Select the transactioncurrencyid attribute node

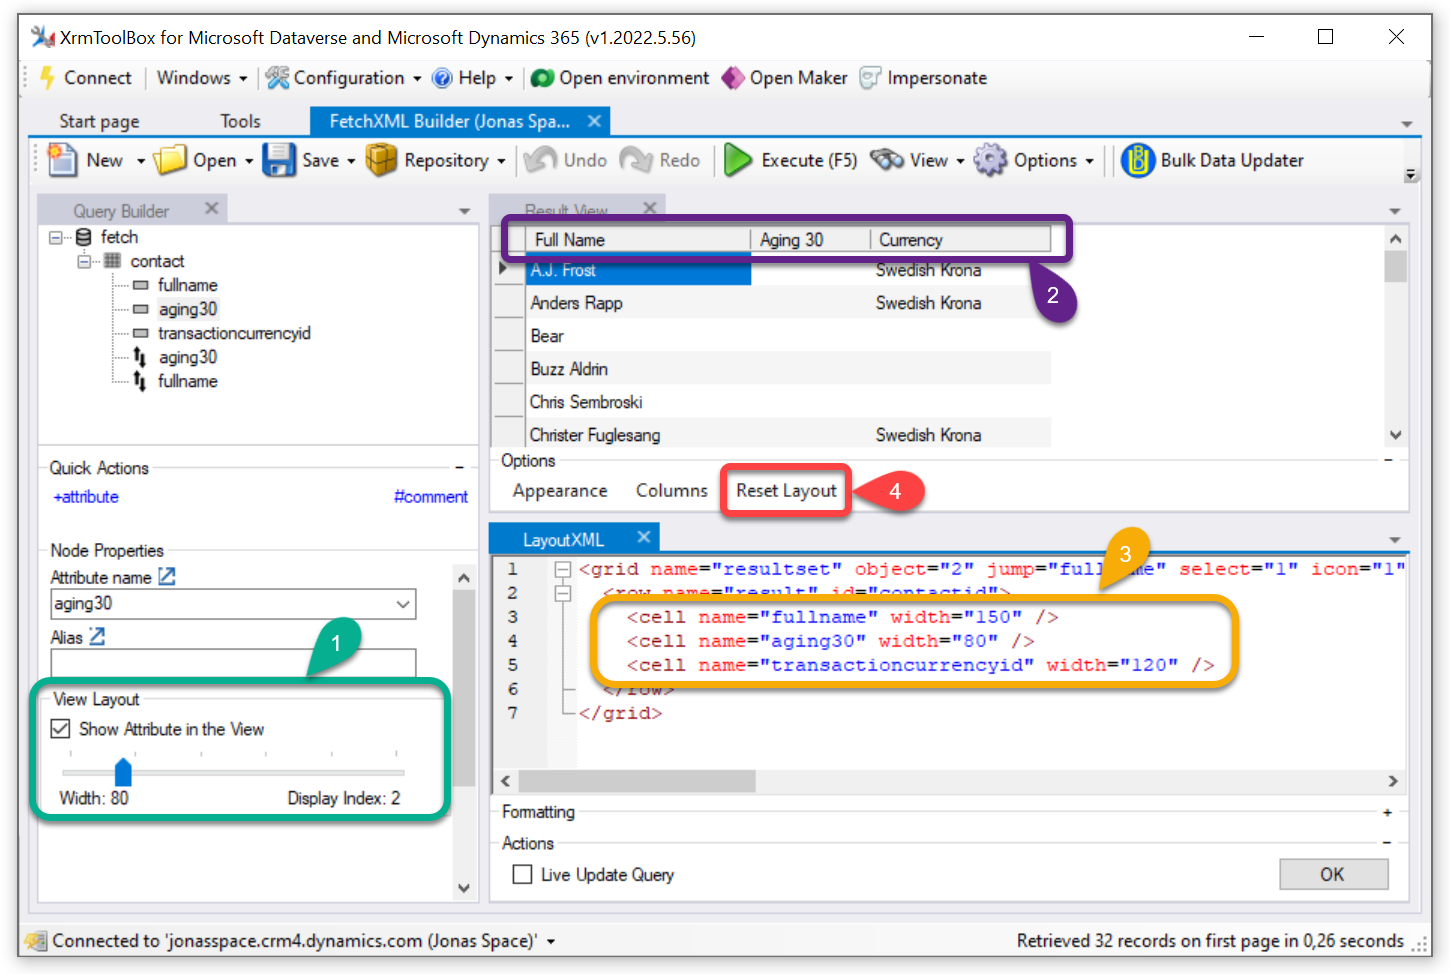pos(234,333)
